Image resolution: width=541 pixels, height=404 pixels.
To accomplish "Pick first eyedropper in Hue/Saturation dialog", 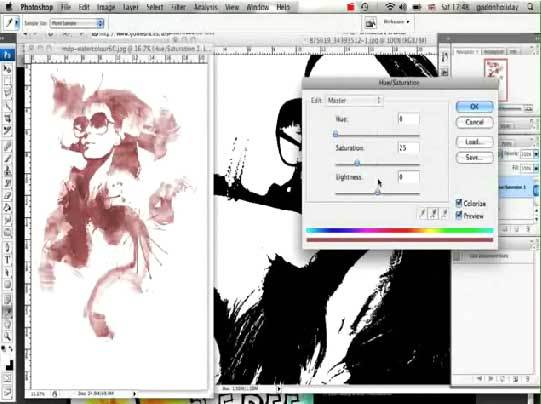I will tap(422, 214).
